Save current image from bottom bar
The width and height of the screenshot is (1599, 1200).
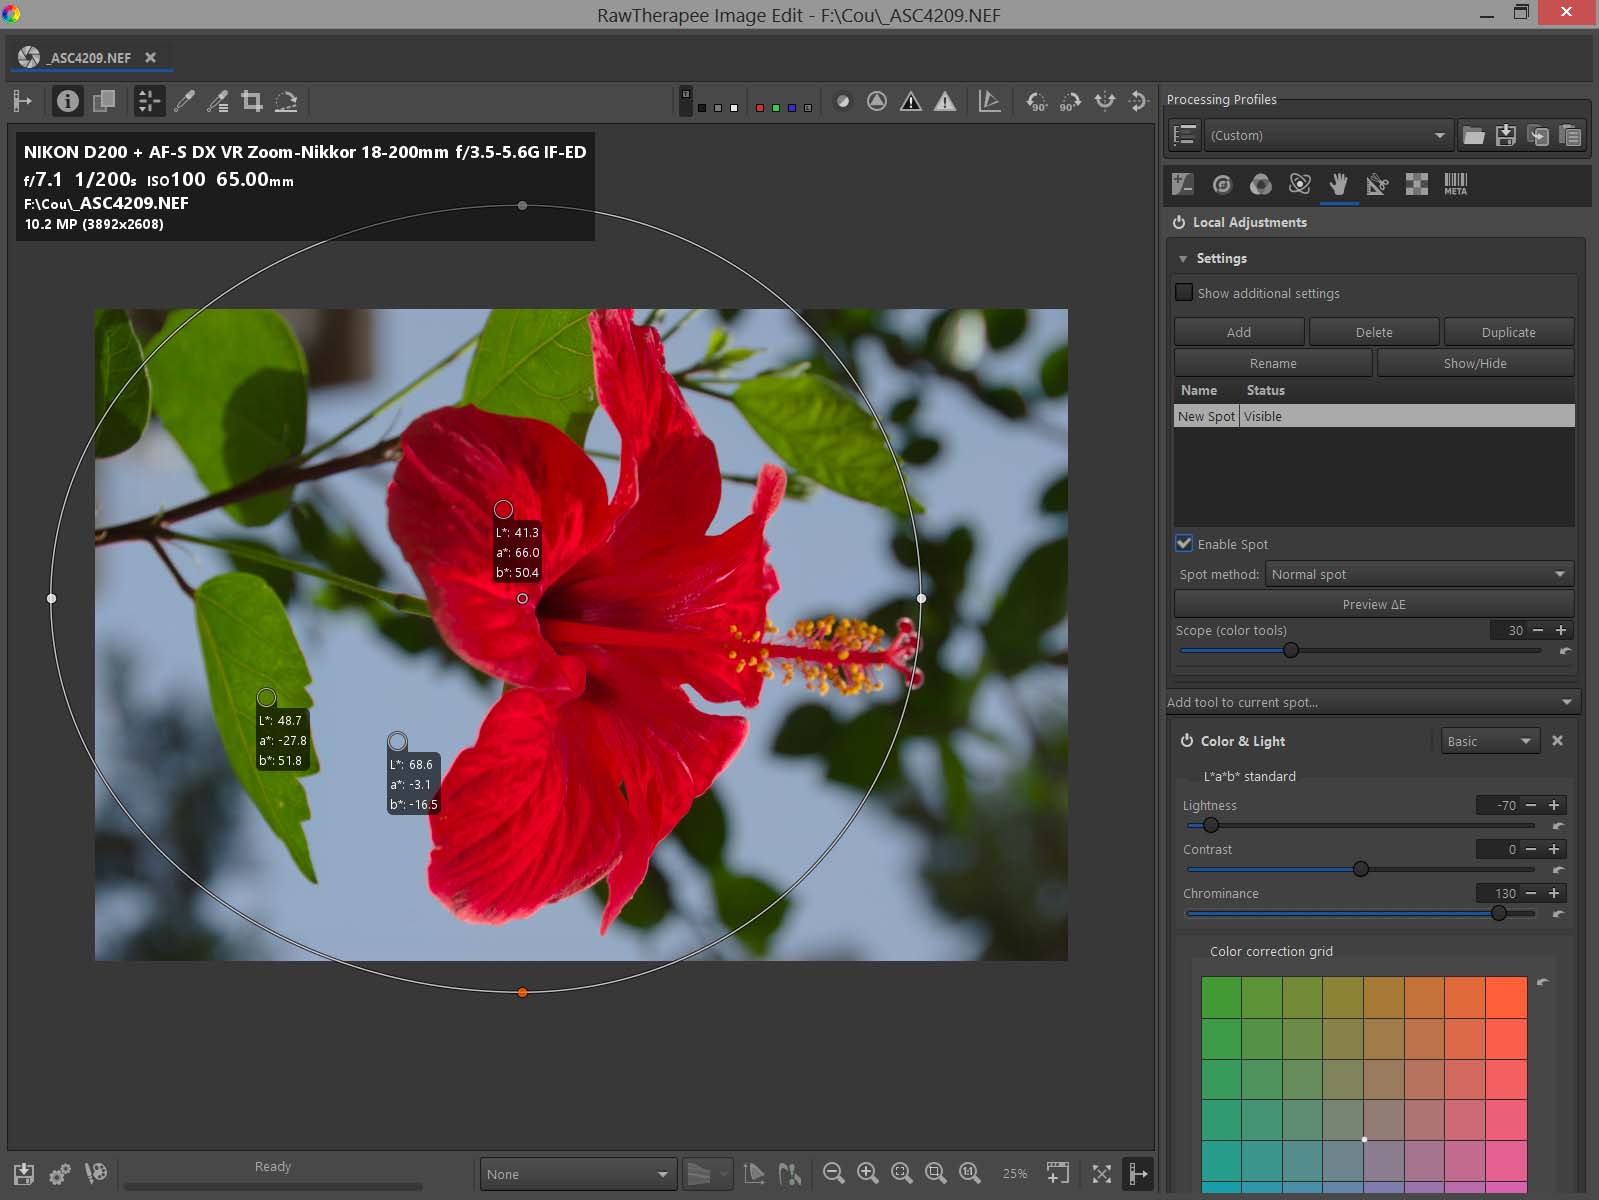tap(24, 1173)
